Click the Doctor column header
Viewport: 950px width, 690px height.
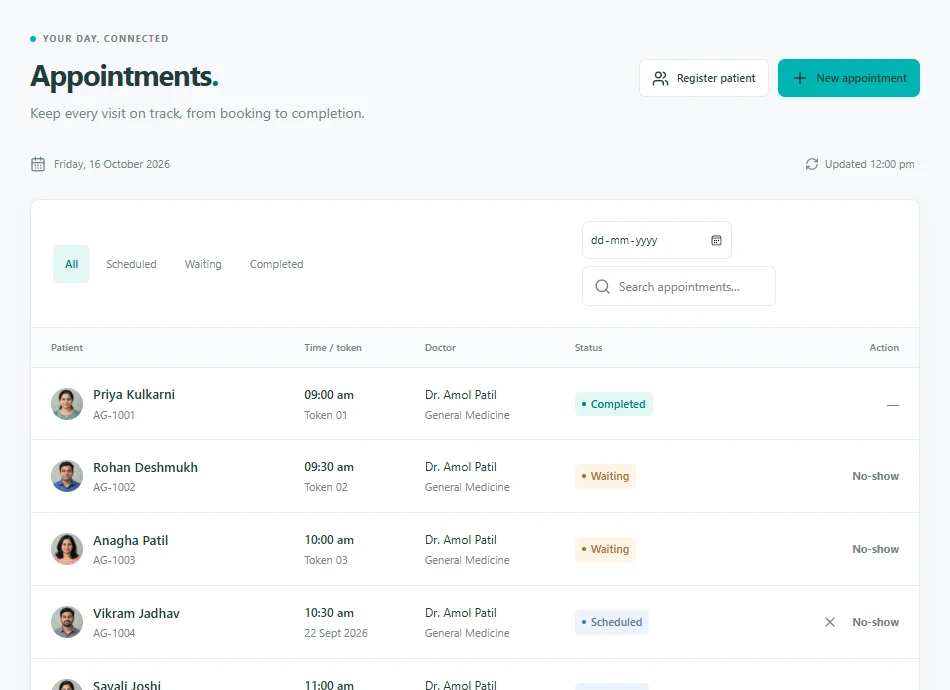coord(440,348)
